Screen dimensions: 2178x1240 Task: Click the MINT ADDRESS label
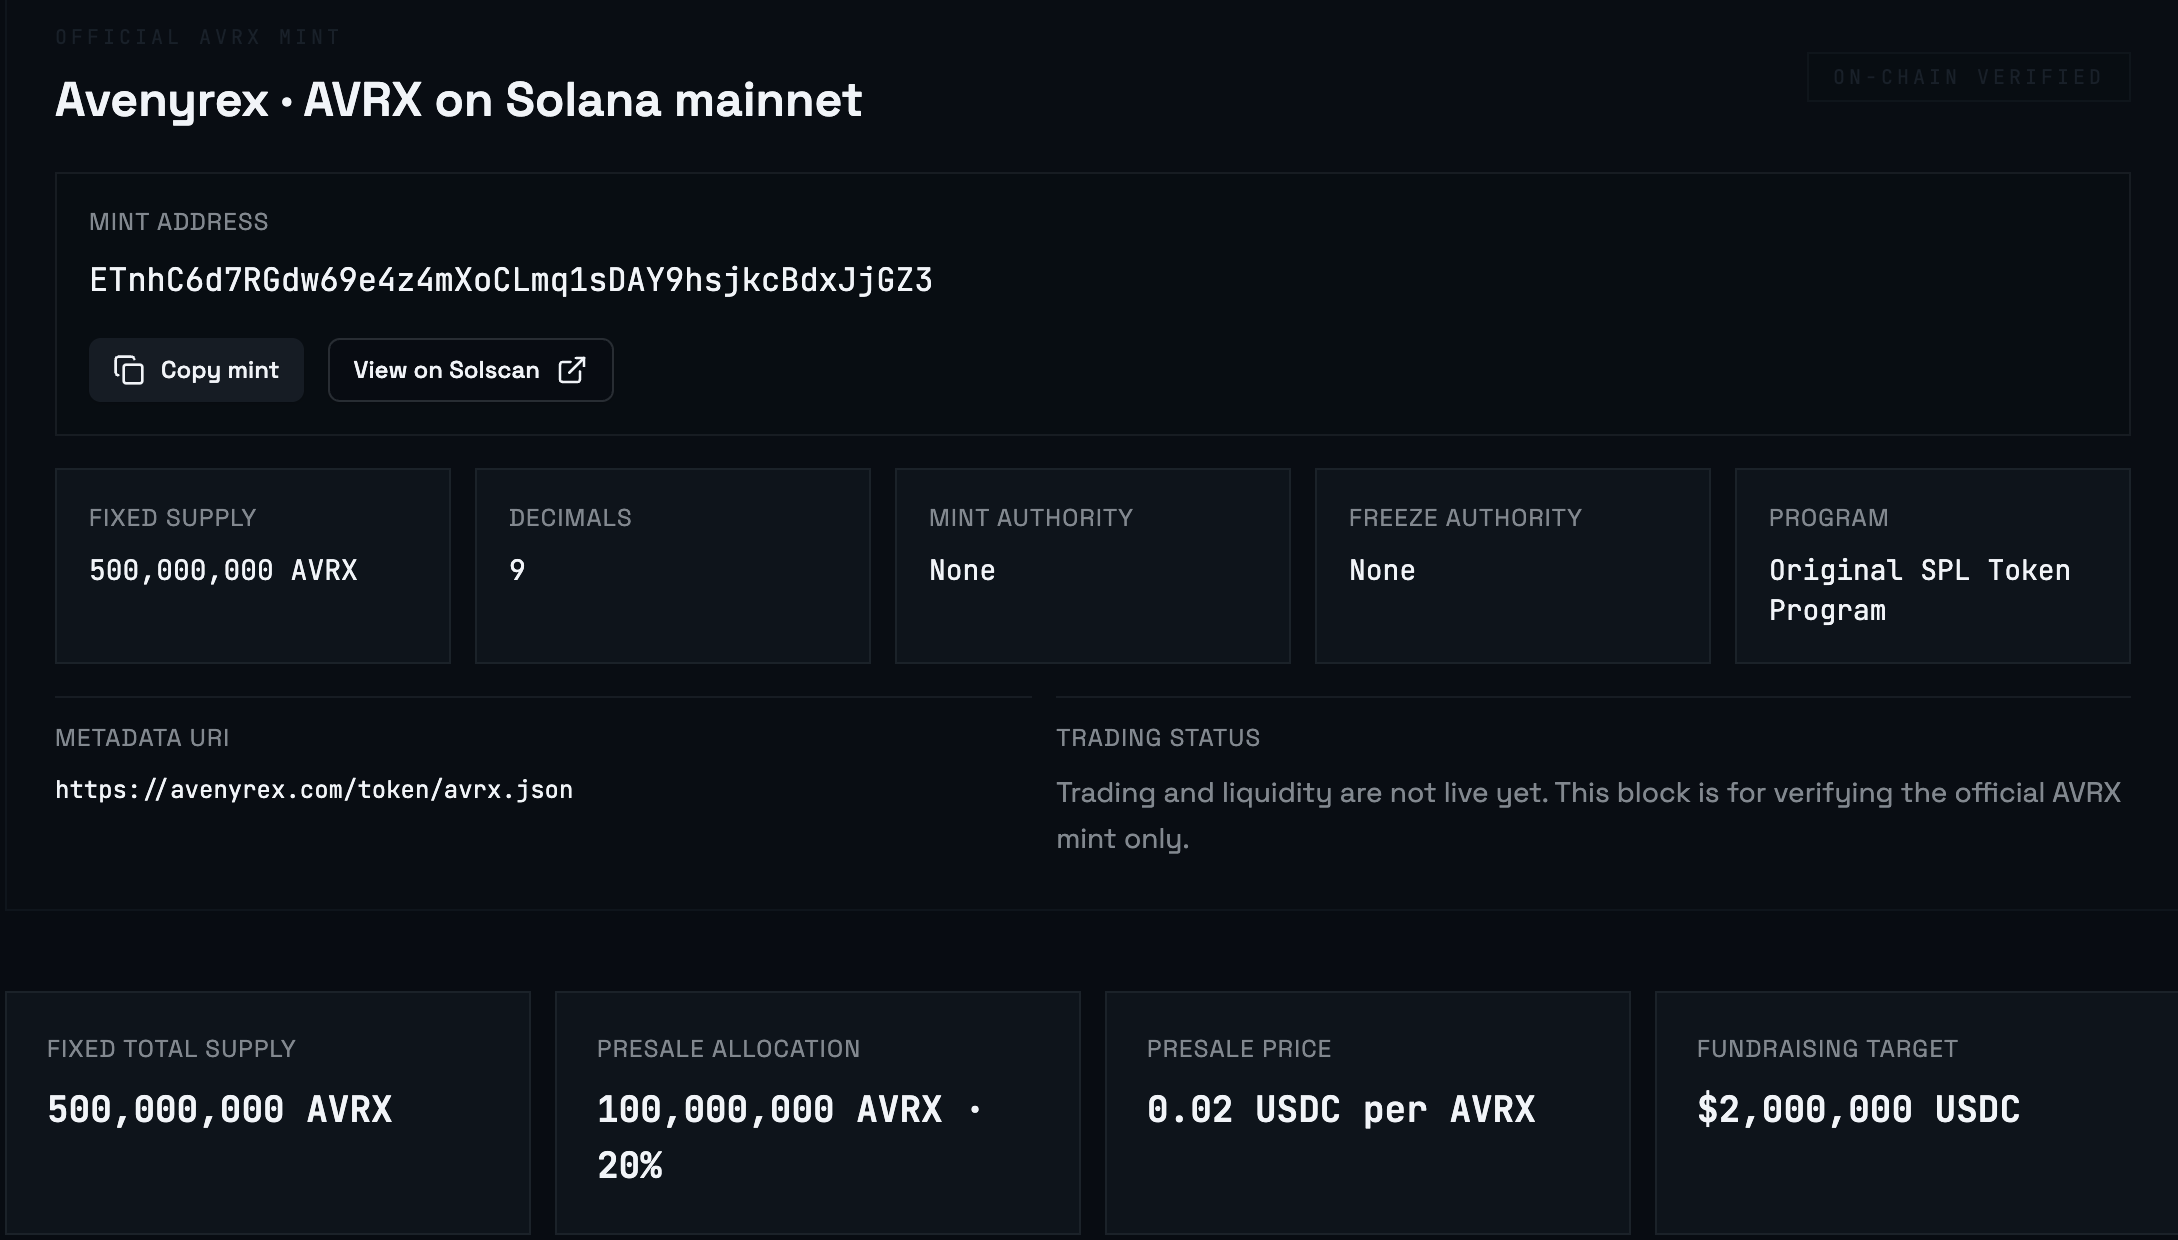coord(178,222)
